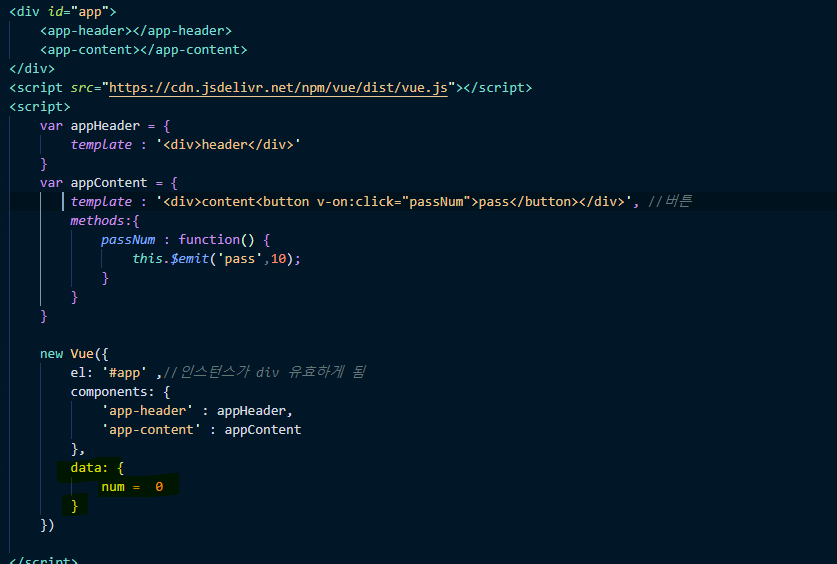Click the 'el' property key
Image resolution: width=837 pixels, height=564 pixels.
(78, 372)
